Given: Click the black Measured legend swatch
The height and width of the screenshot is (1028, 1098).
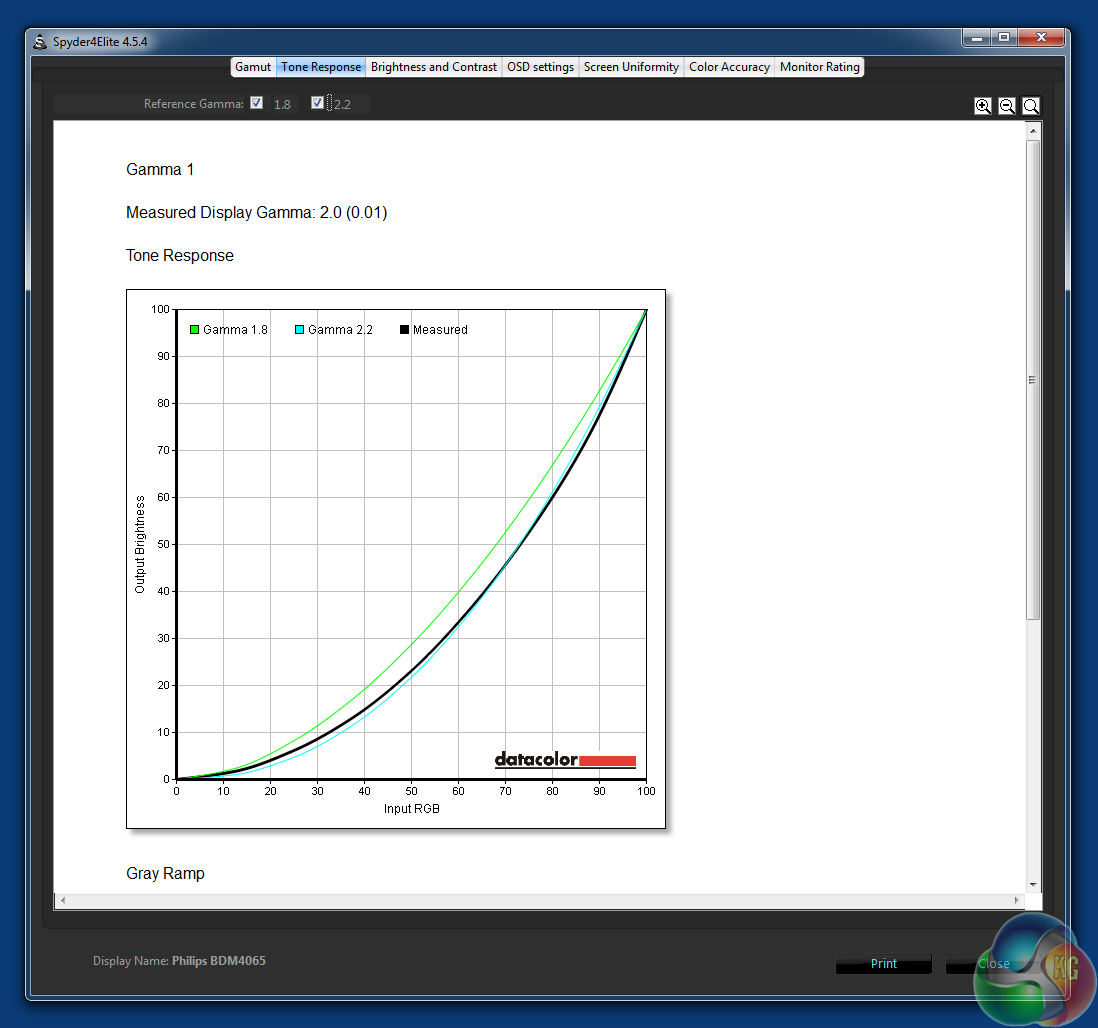Looking at the screenshot, I should click(x=404, y=329).
